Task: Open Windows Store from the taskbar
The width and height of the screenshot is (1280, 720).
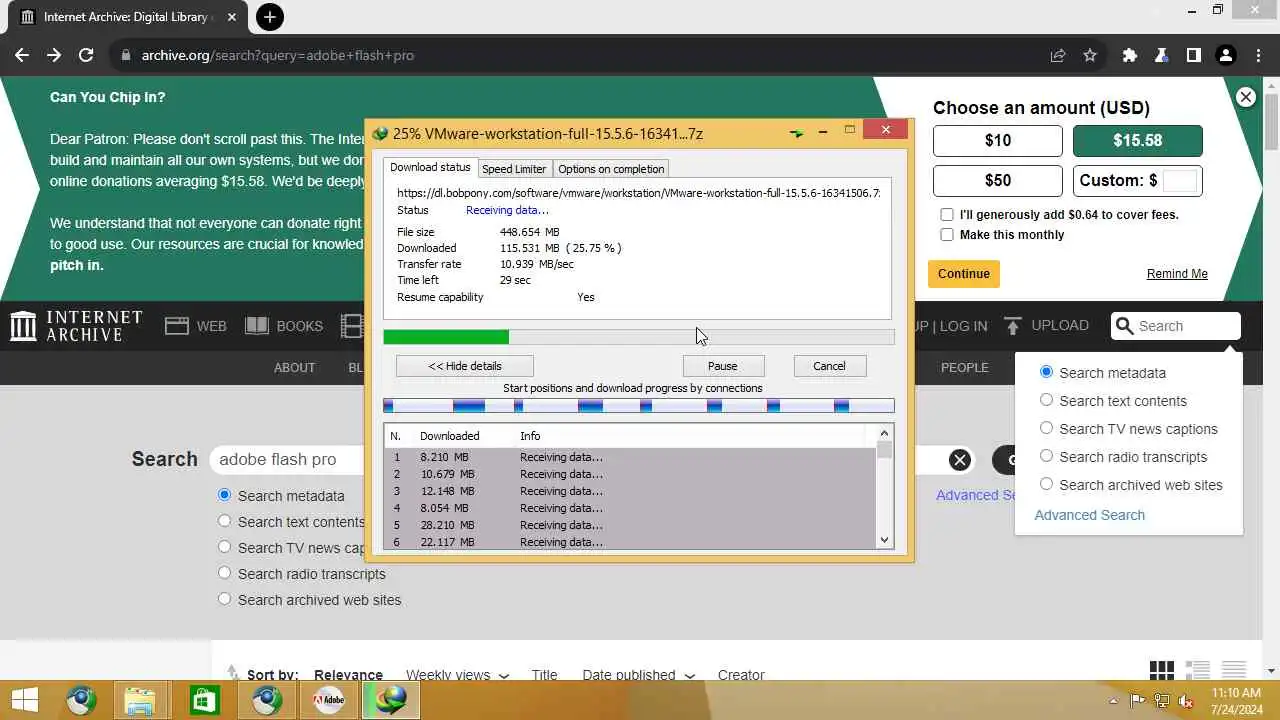Action: 203,700
